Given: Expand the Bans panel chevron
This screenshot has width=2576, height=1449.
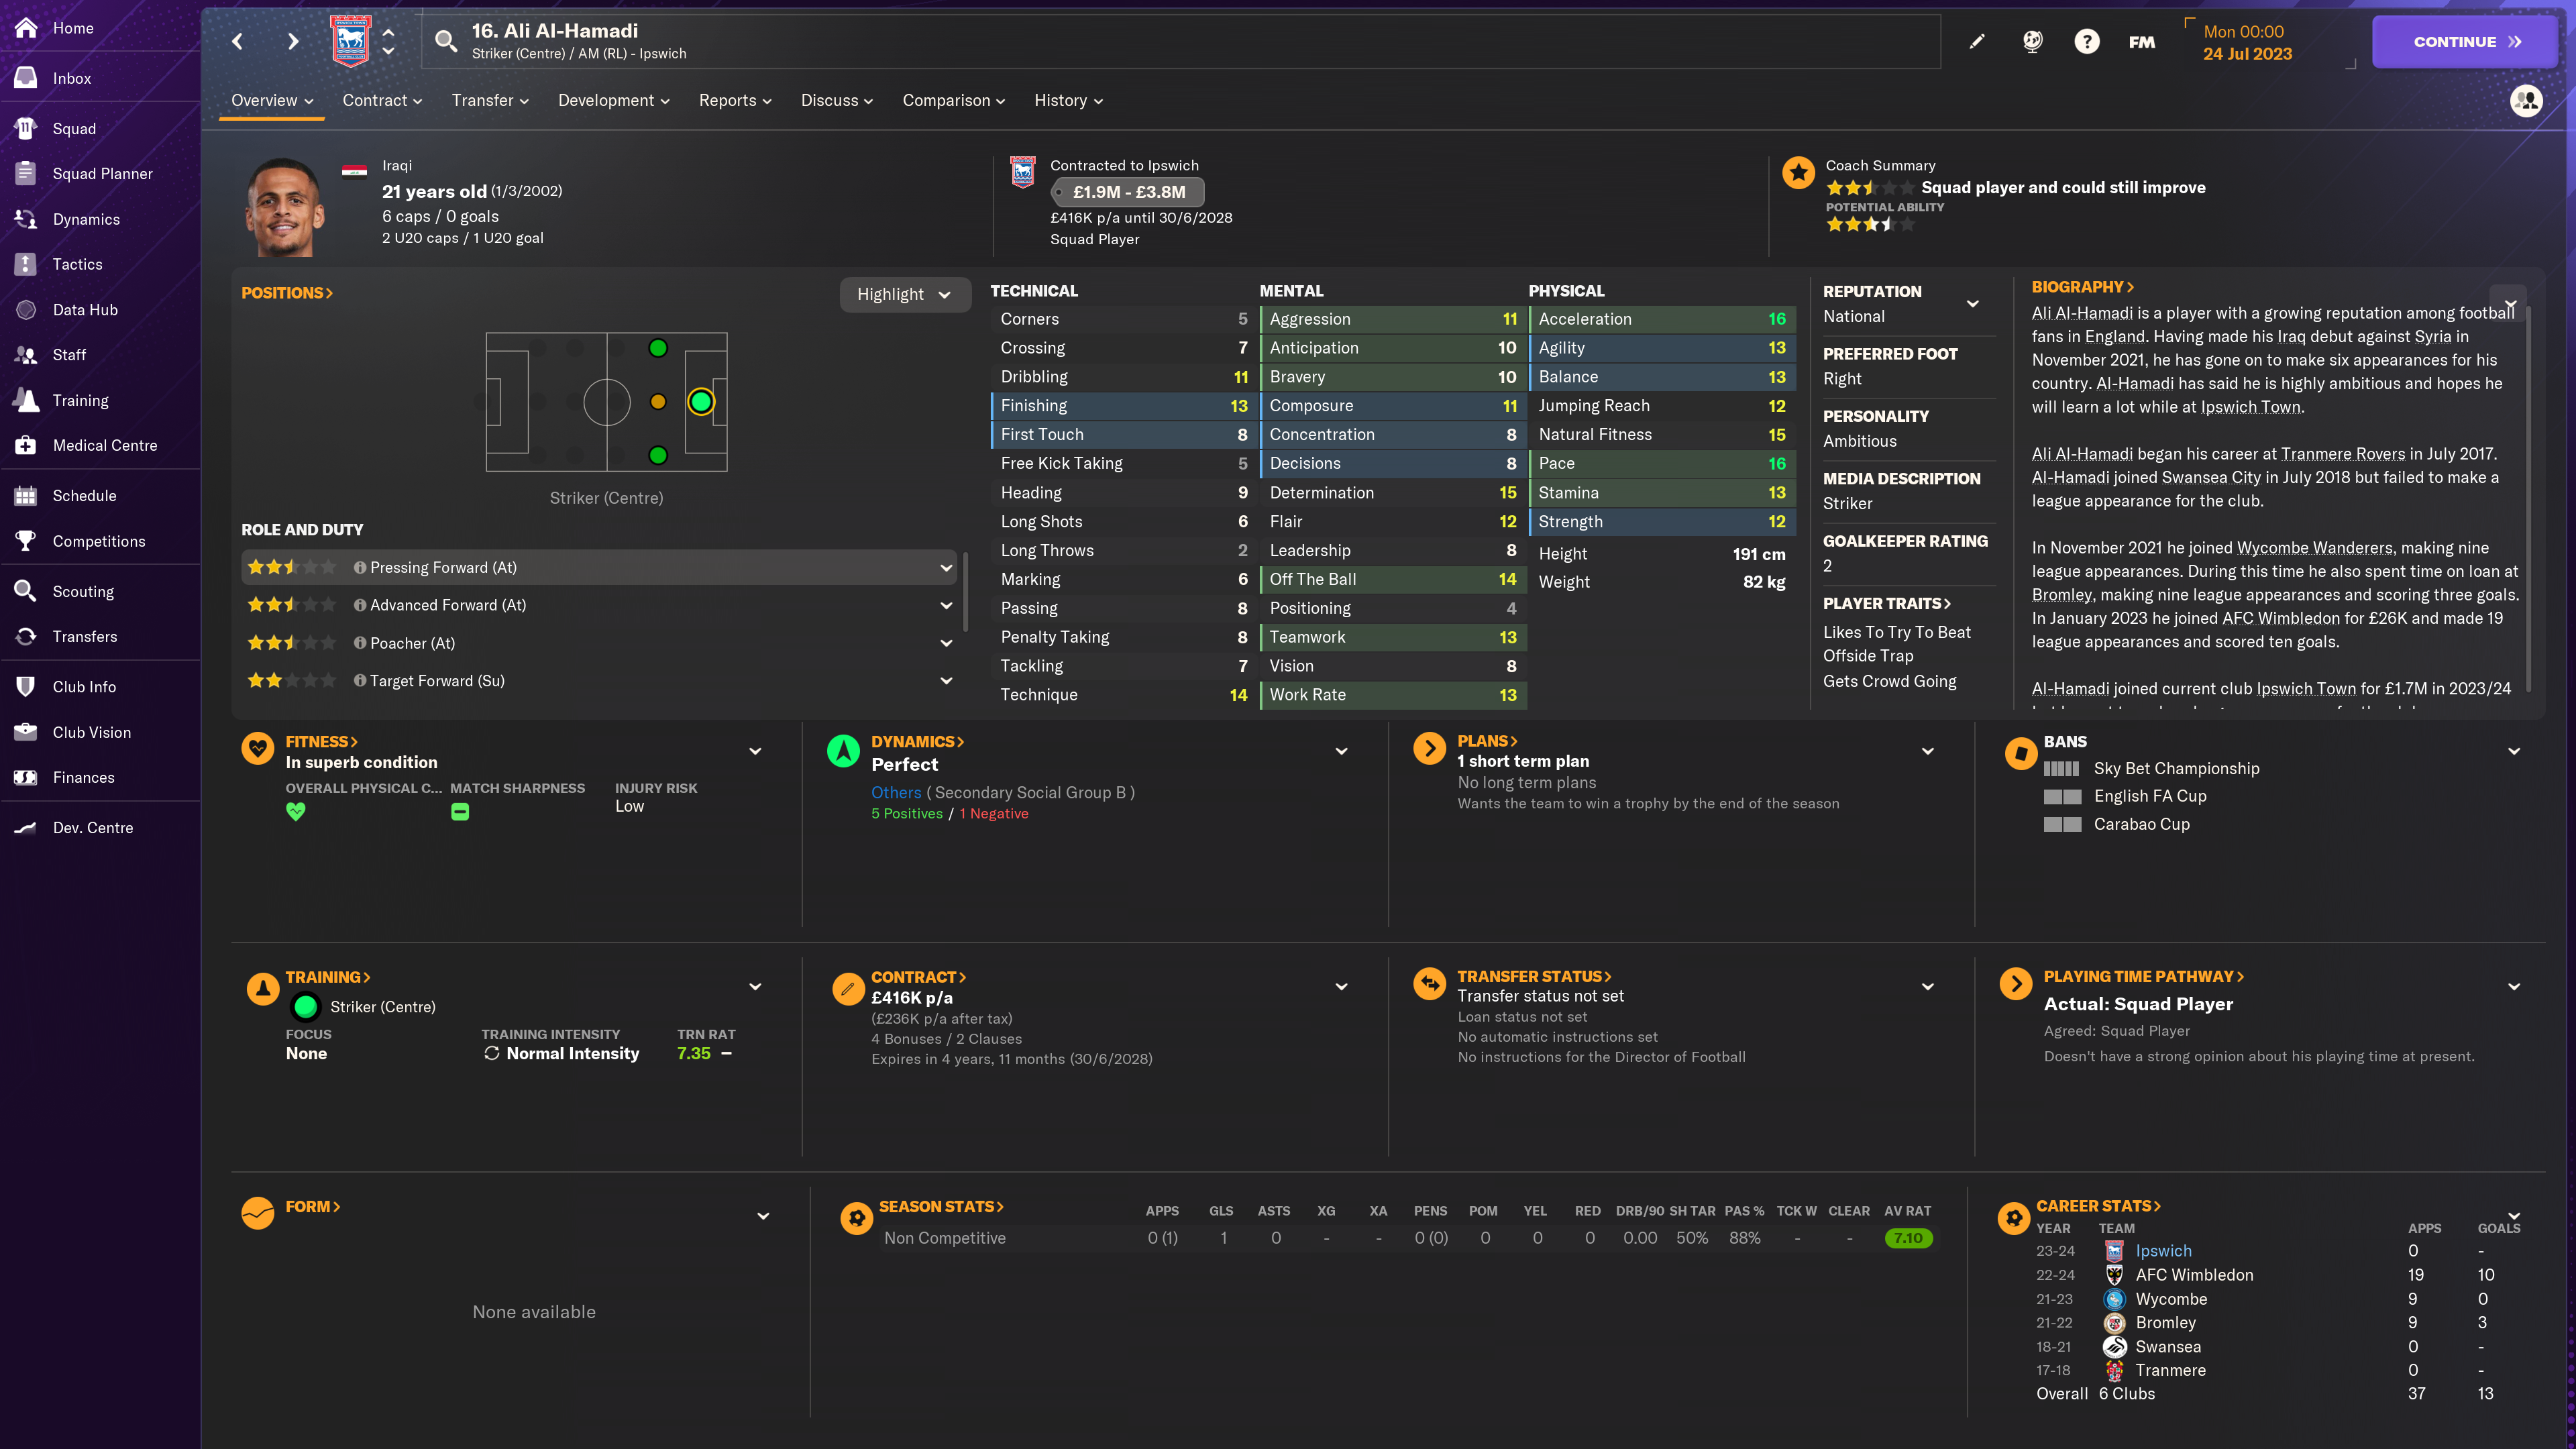Looking at the screenshot, I should [2514, 751].
